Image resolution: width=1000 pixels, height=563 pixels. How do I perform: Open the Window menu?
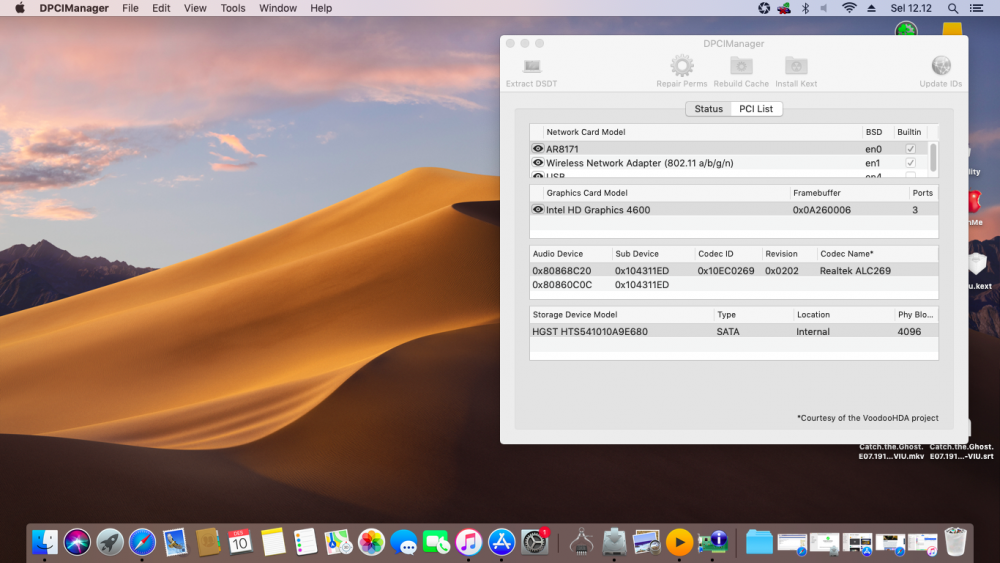coord(278,8)
